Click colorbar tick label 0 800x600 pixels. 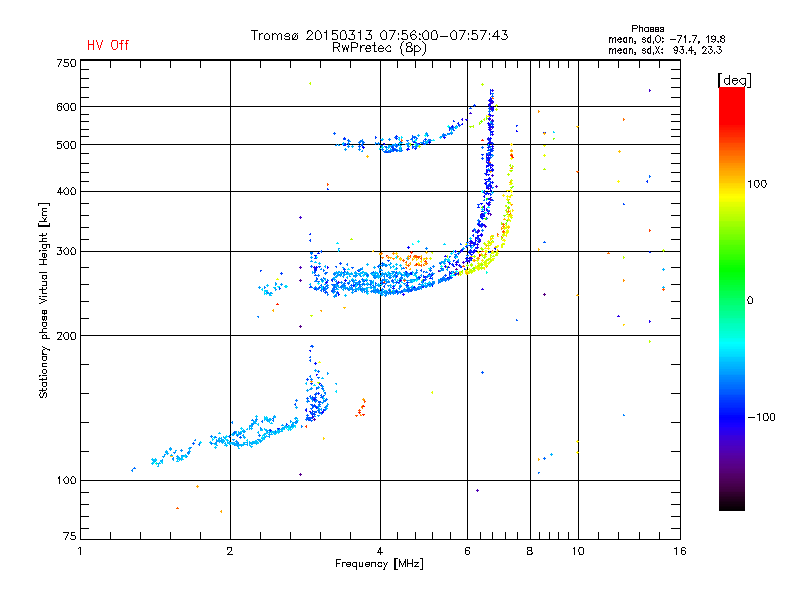click(750, 301)
